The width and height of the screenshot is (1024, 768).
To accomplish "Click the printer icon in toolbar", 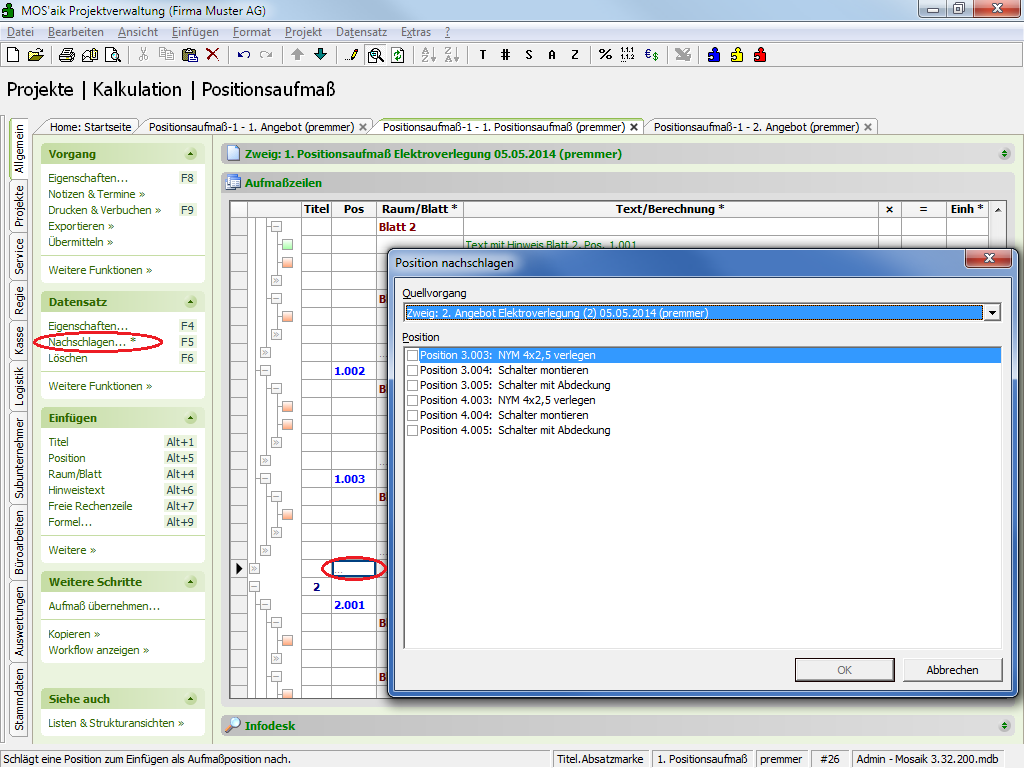I will point(66,54).
